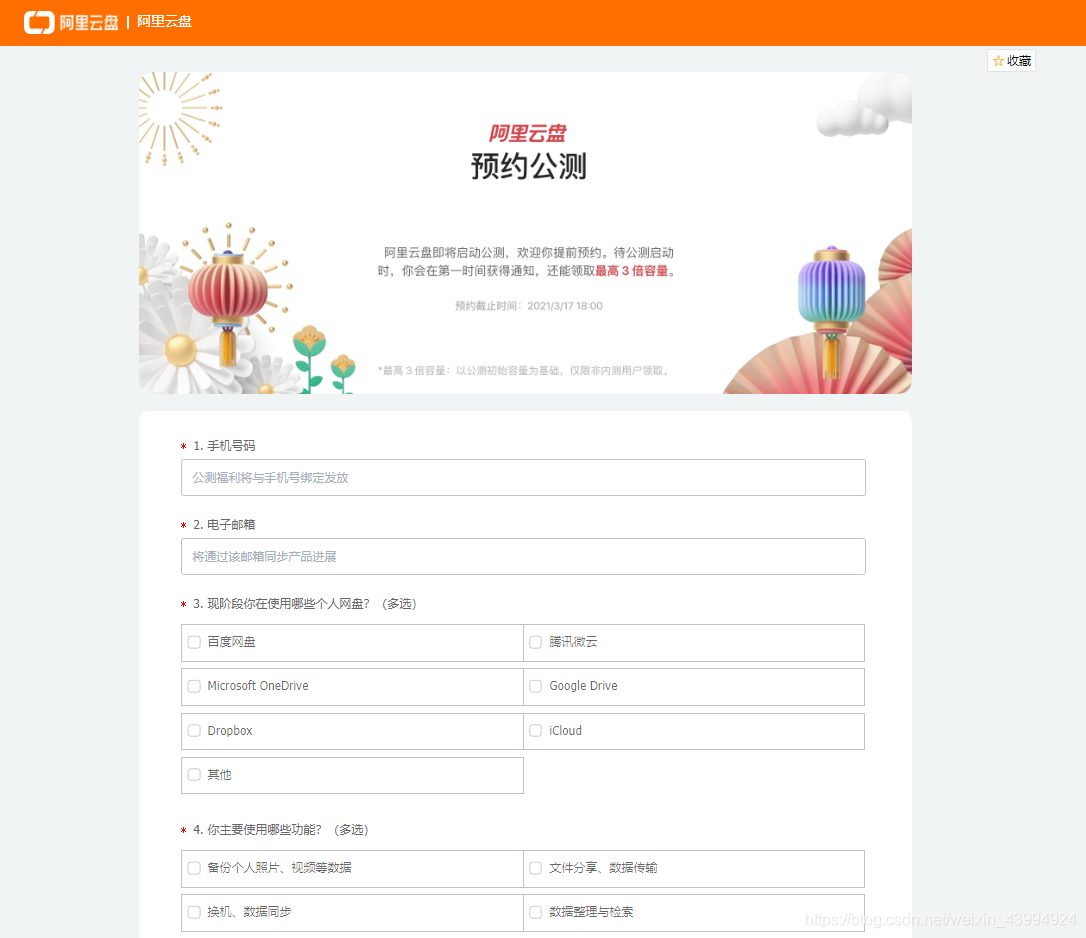Check 文件分享、数据传输 option
Screen dimensions: 1086x938
pos(535,868)
